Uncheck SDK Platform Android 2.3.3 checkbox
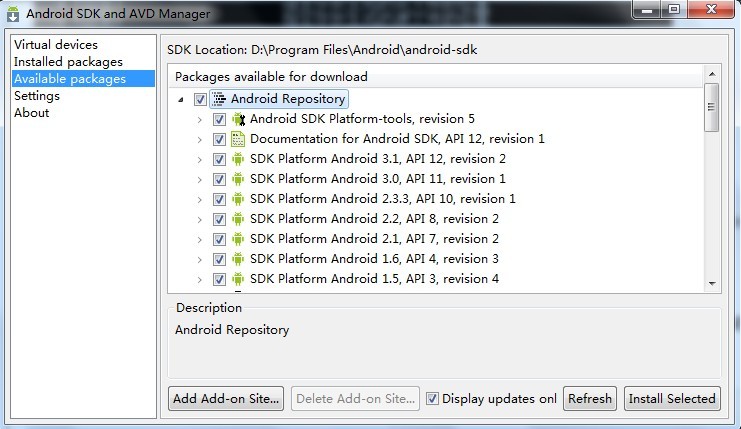The width and height of the screenshot is (741, 429). pyautogui.click(x=219, y=199)
